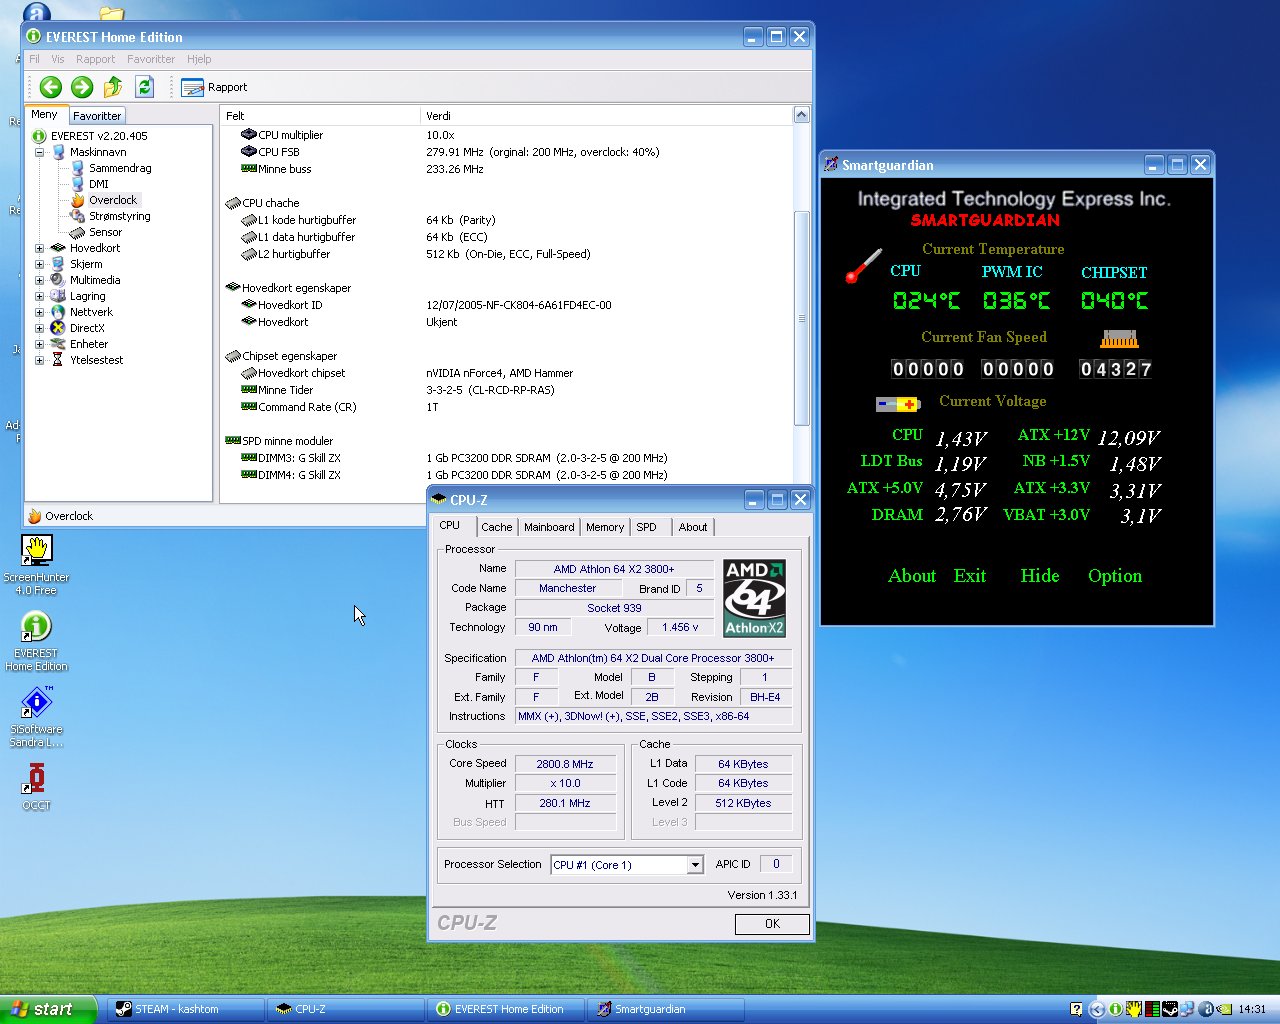This screenshot has width=1280, height=1024.
Task: Open EVEREST Home Edition desktop shortcut
Action: pos(36,640)
